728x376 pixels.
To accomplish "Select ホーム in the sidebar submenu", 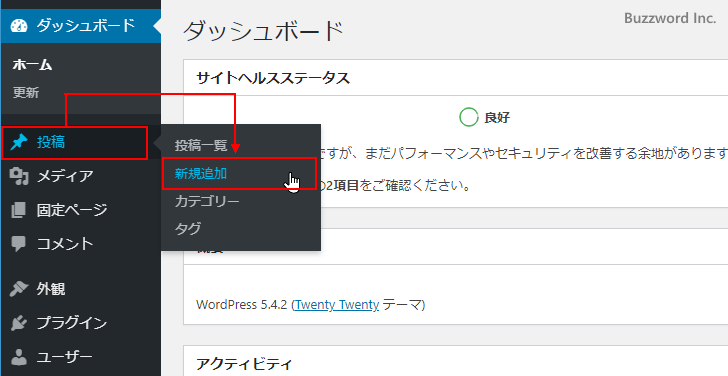I will pyautogui.click(x=32, y=65).
